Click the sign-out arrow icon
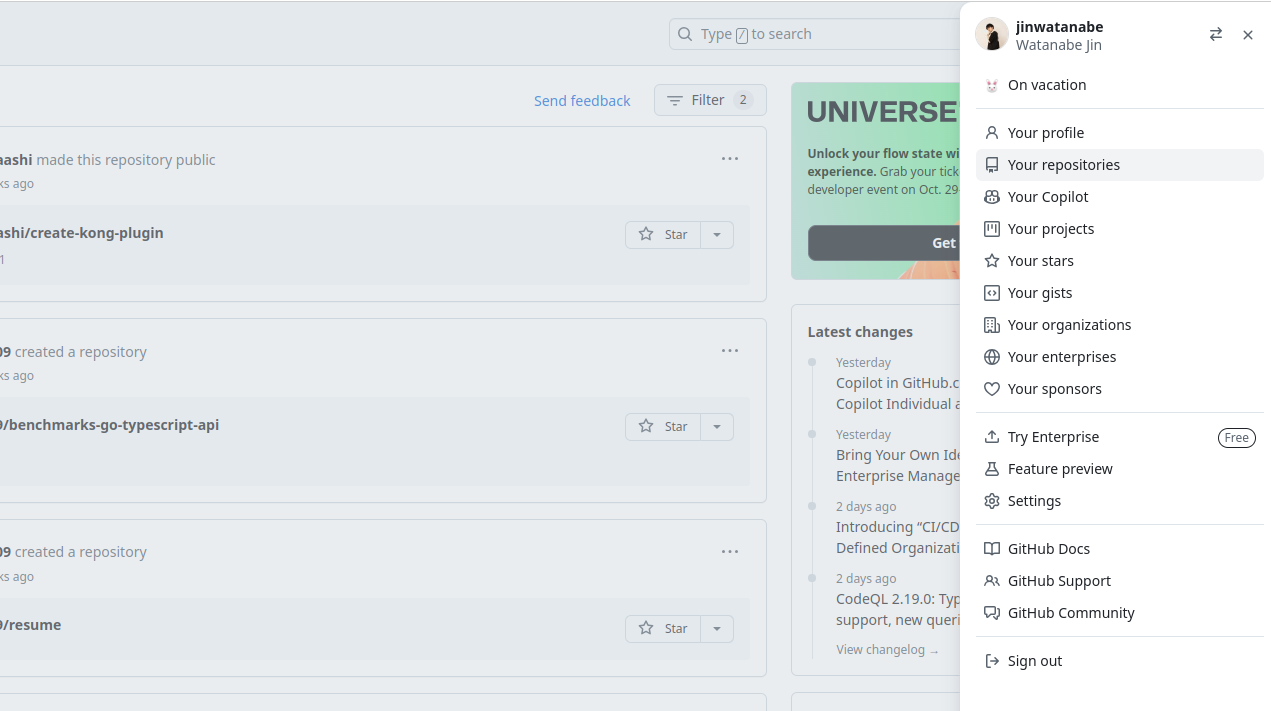This screenshot has height=711, width=1271. point(992,661)
